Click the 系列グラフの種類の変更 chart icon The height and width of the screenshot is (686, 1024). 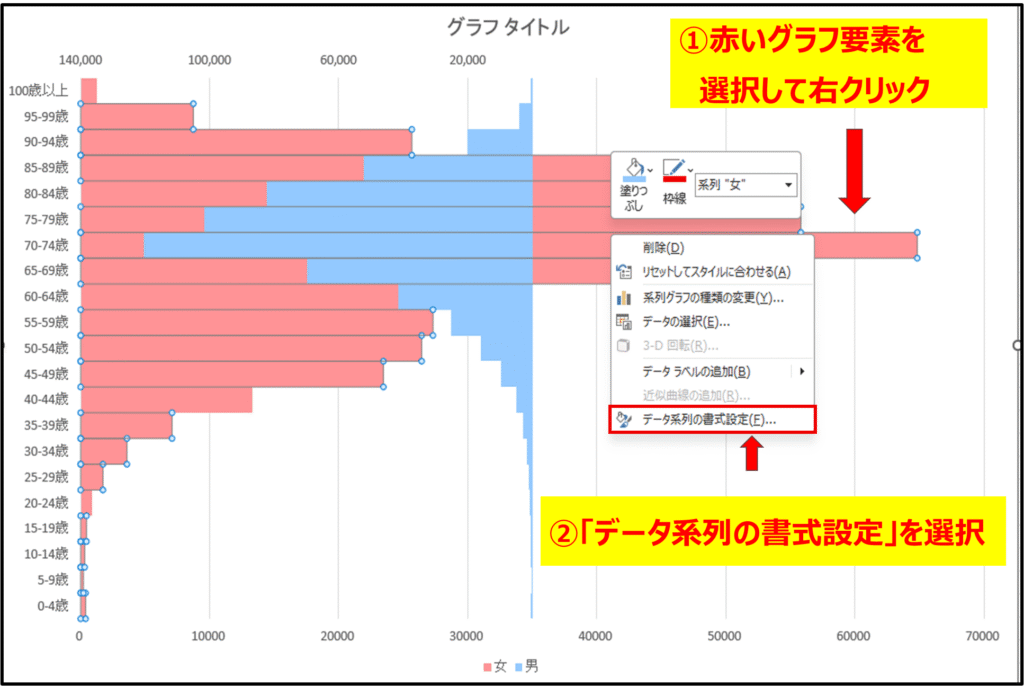click(625, 297)
